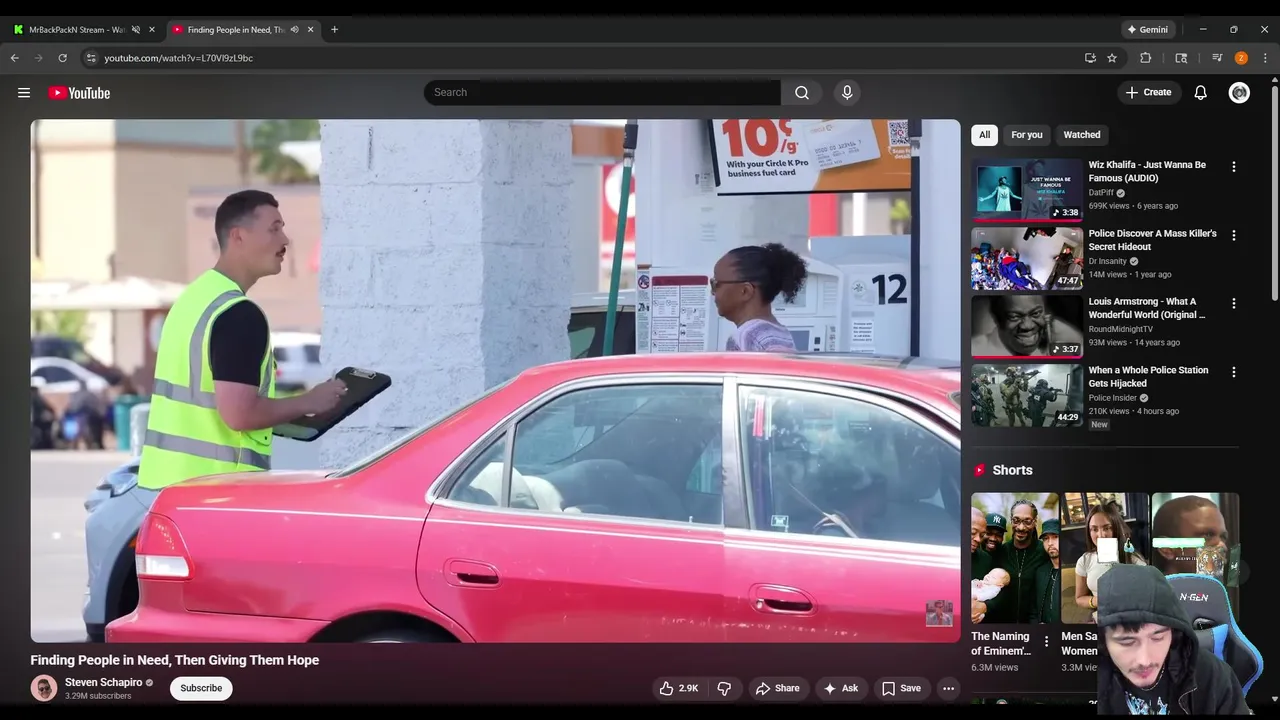Open more actions ellipsis under video
1280x720 pixels.
point(948,688)
